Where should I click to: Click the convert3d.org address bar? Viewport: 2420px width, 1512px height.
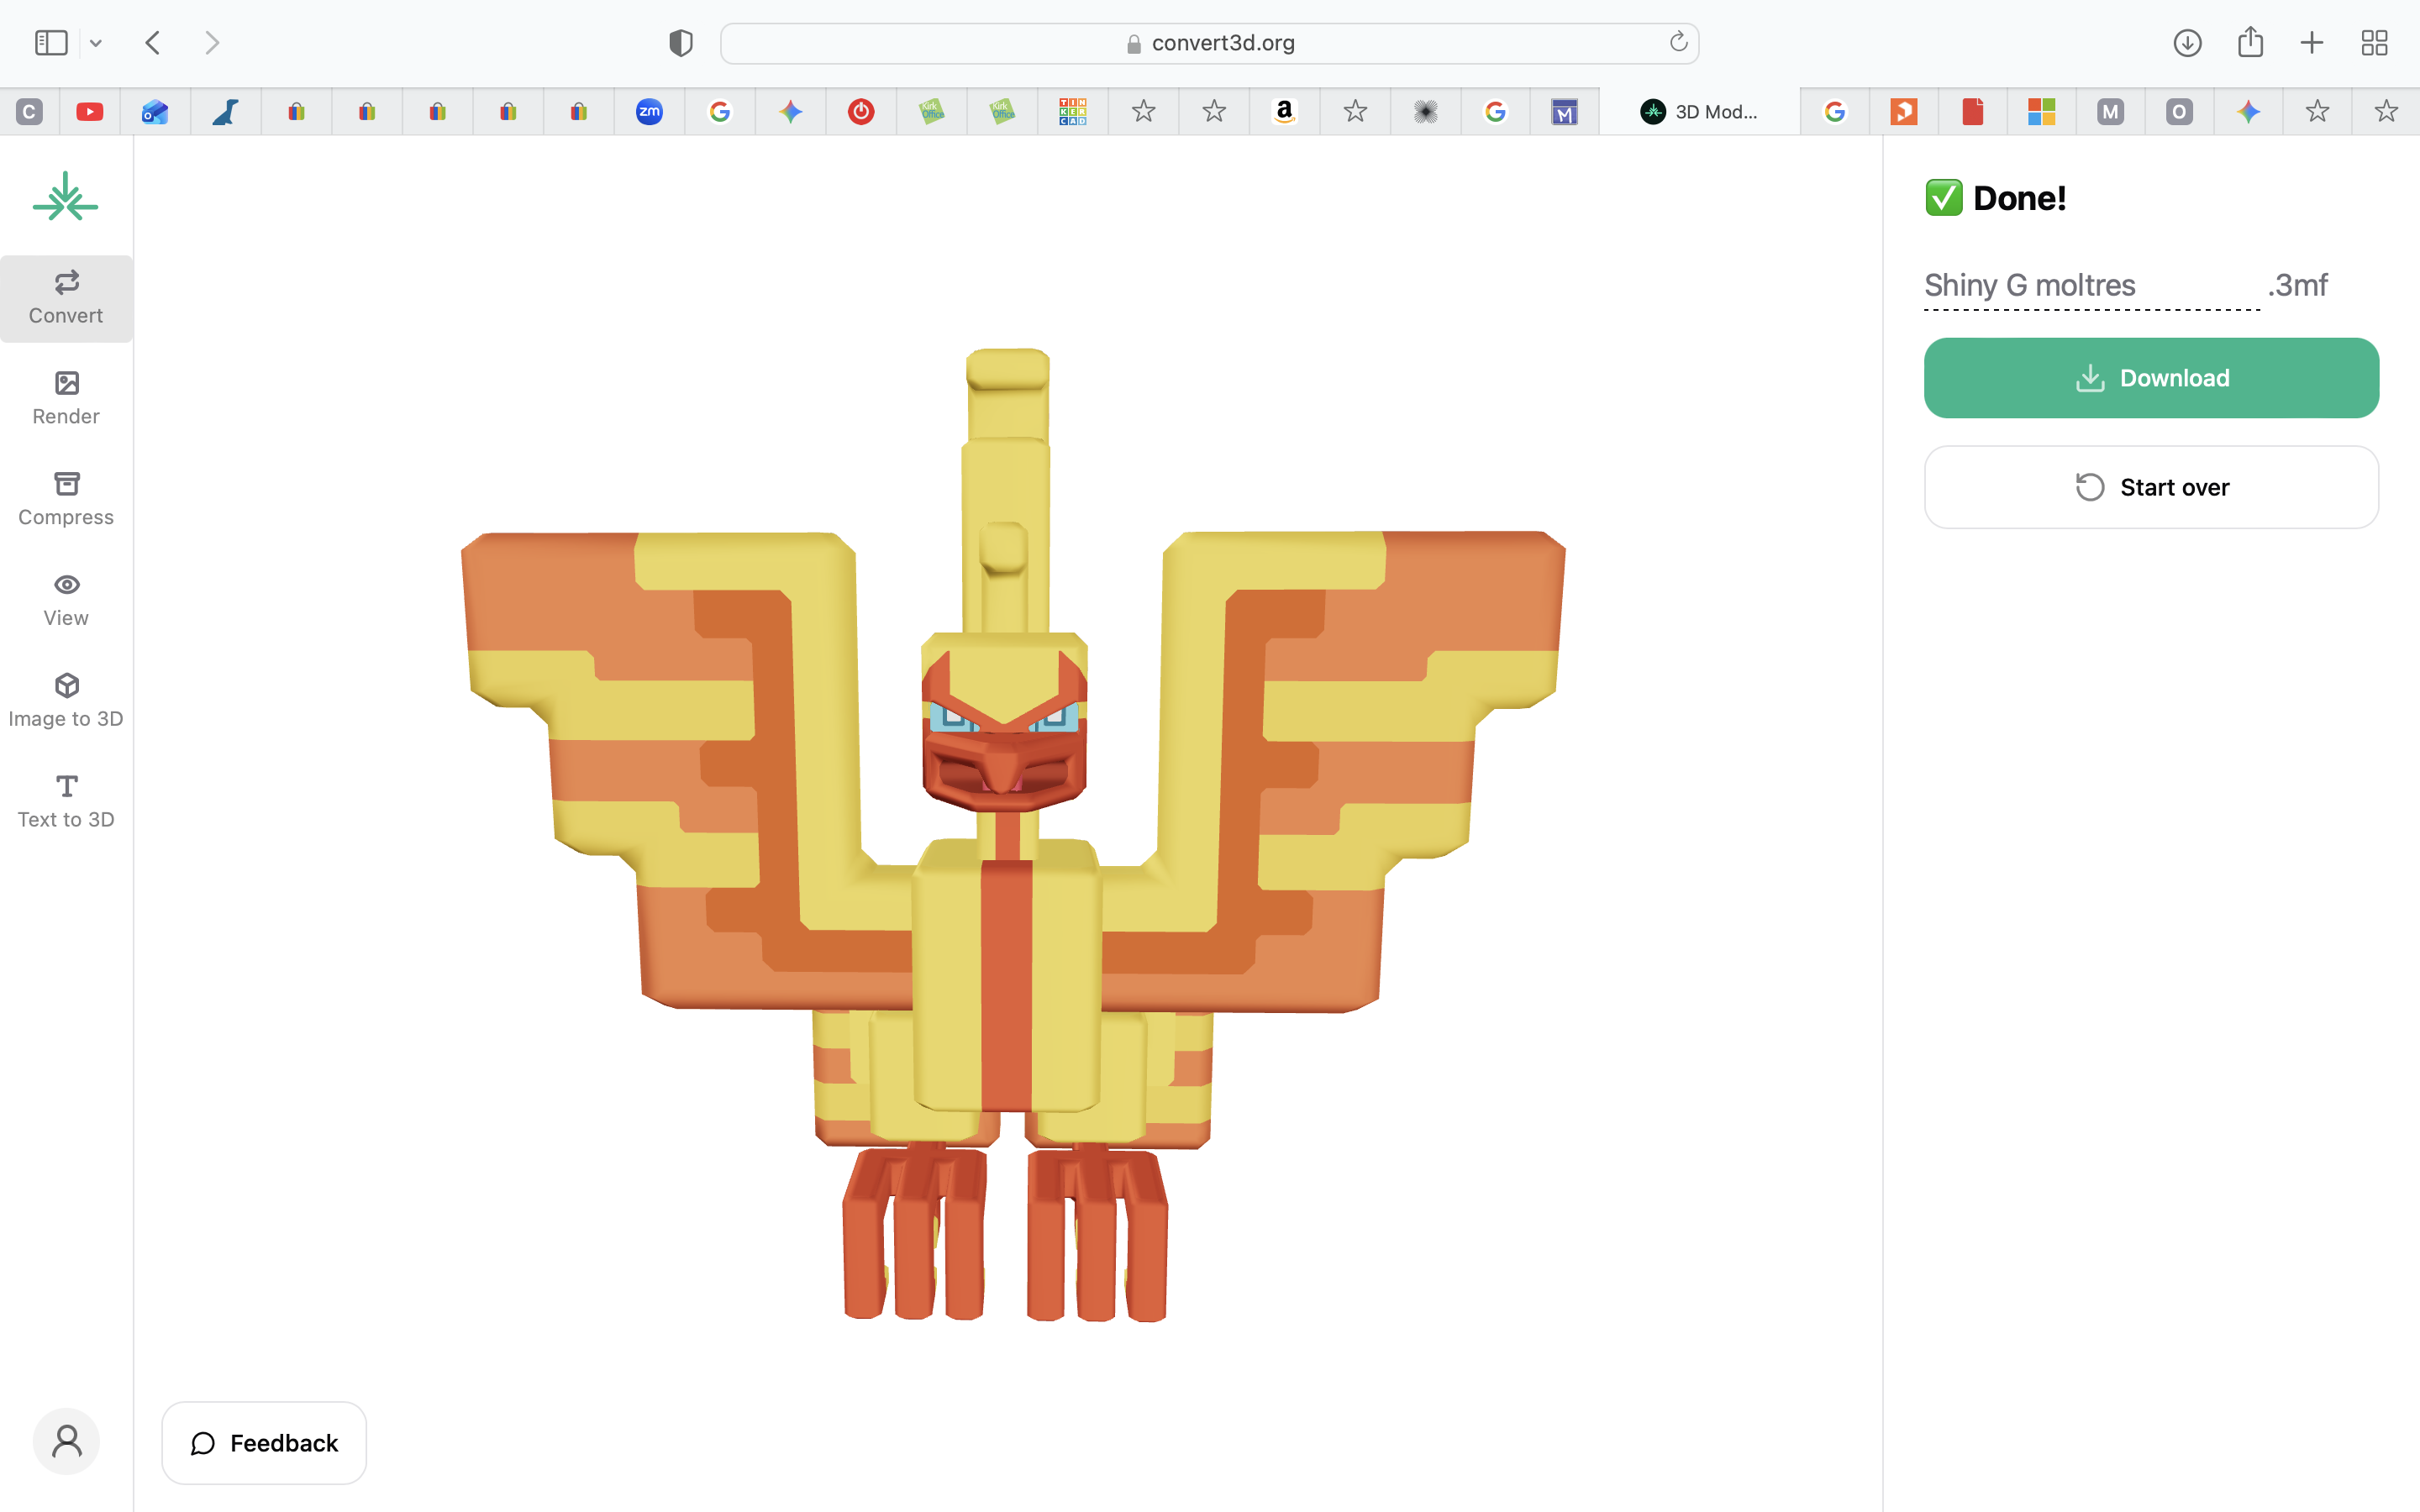(1209, 43)
